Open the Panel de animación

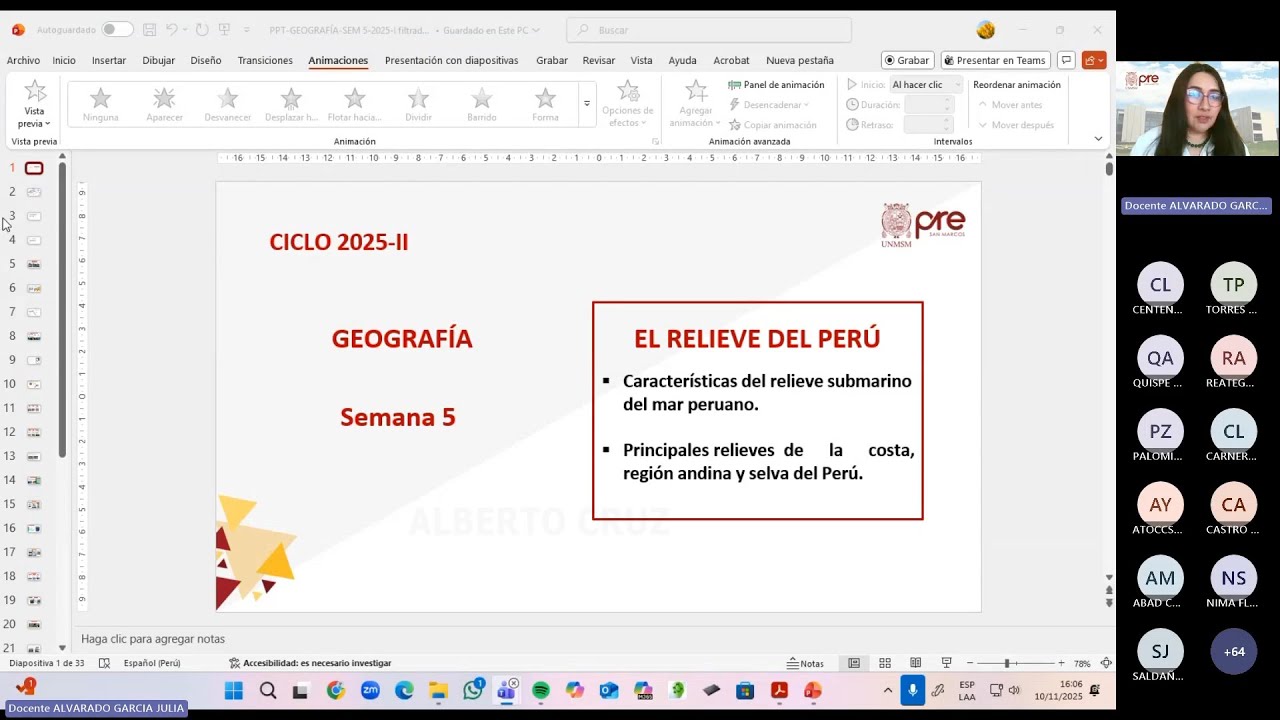[x=776, y=85]
